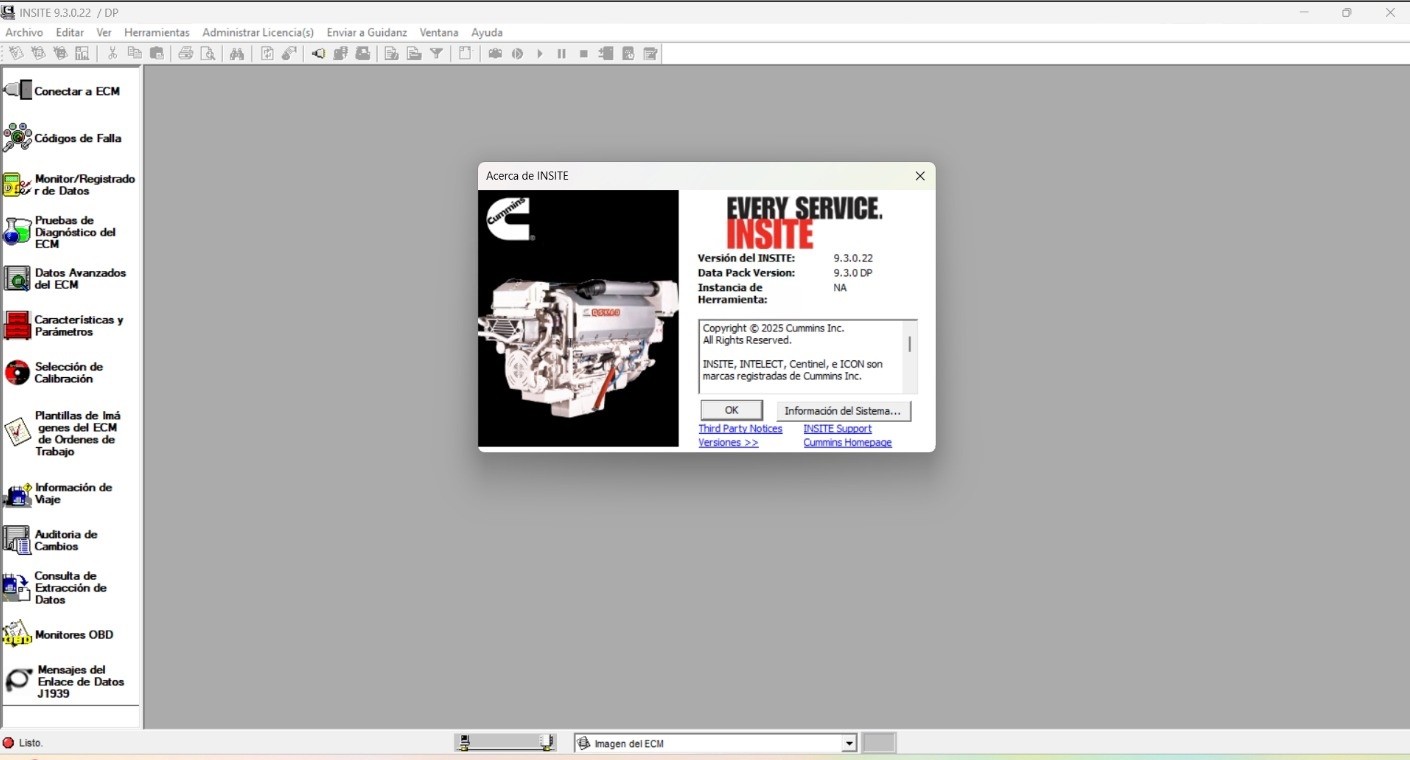Open Información de Viaje
The height and width of the screenshot is (760, 1410).
(x=58, y=494)
